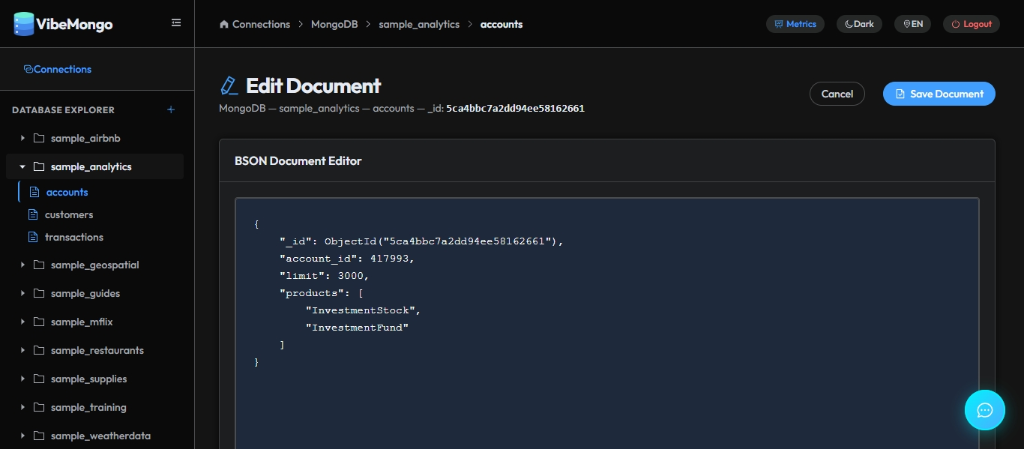This screenshot has height=449, width=1024.
Task: Go to MongoDB in the breadcrumb
Action: click(x=334, y=24)
